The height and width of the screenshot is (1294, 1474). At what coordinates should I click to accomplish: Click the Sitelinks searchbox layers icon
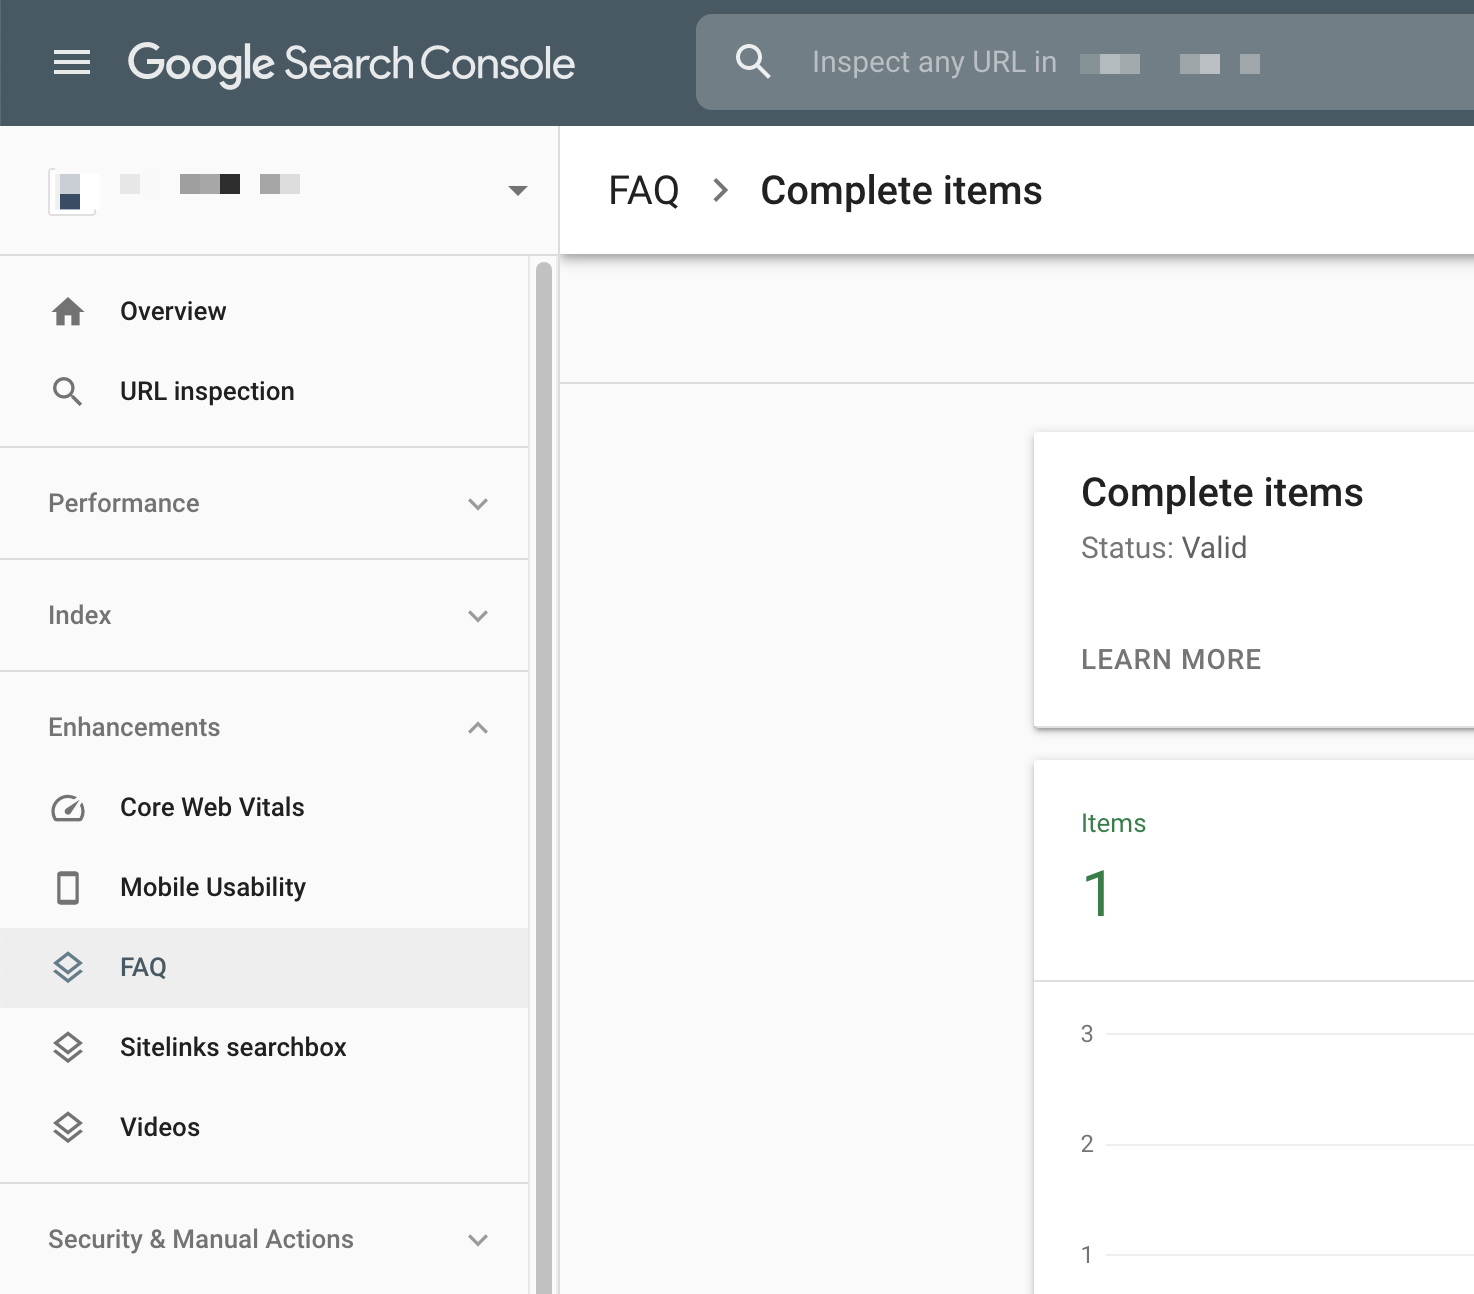pos(68,1047)
